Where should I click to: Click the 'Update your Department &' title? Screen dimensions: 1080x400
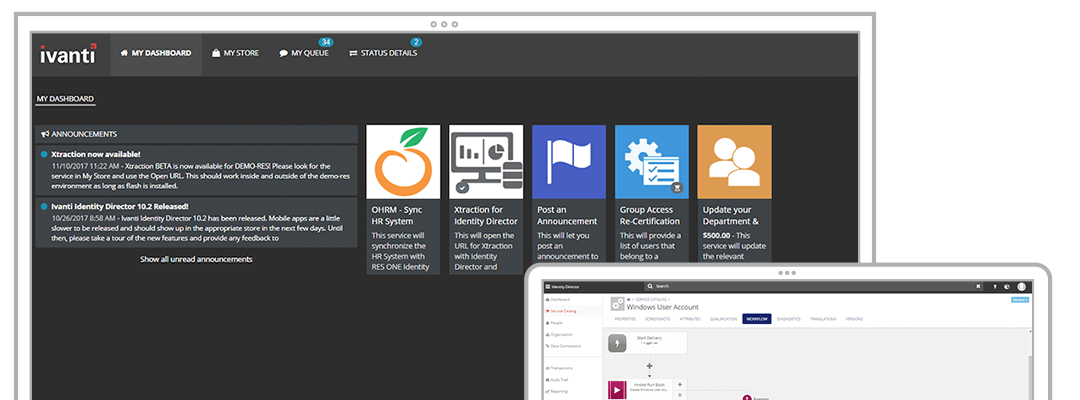(x=731, y=215)
